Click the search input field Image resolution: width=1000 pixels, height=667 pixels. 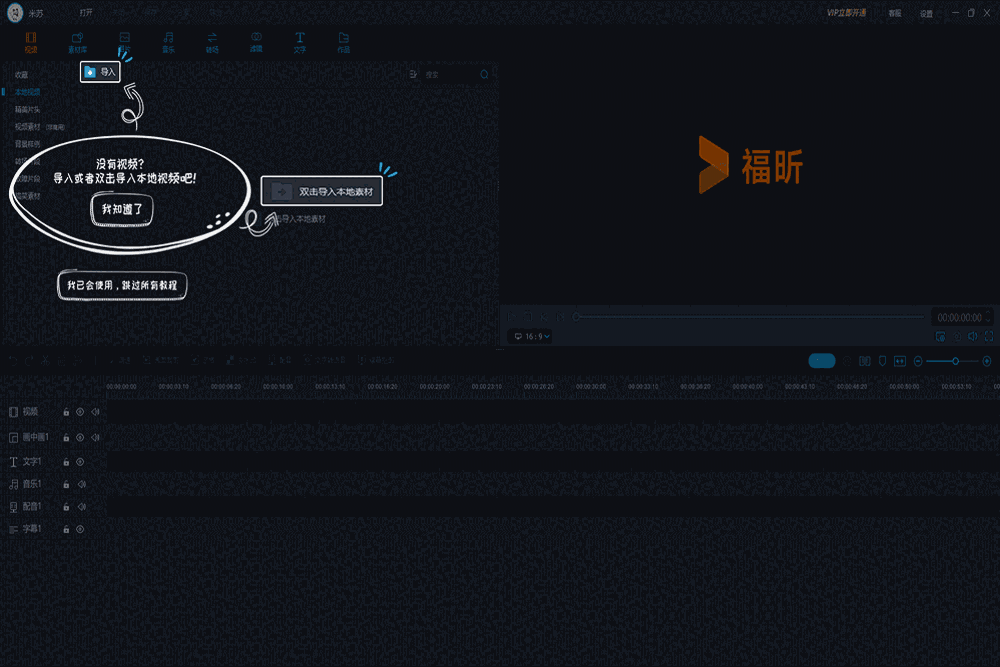coord(451,75)
